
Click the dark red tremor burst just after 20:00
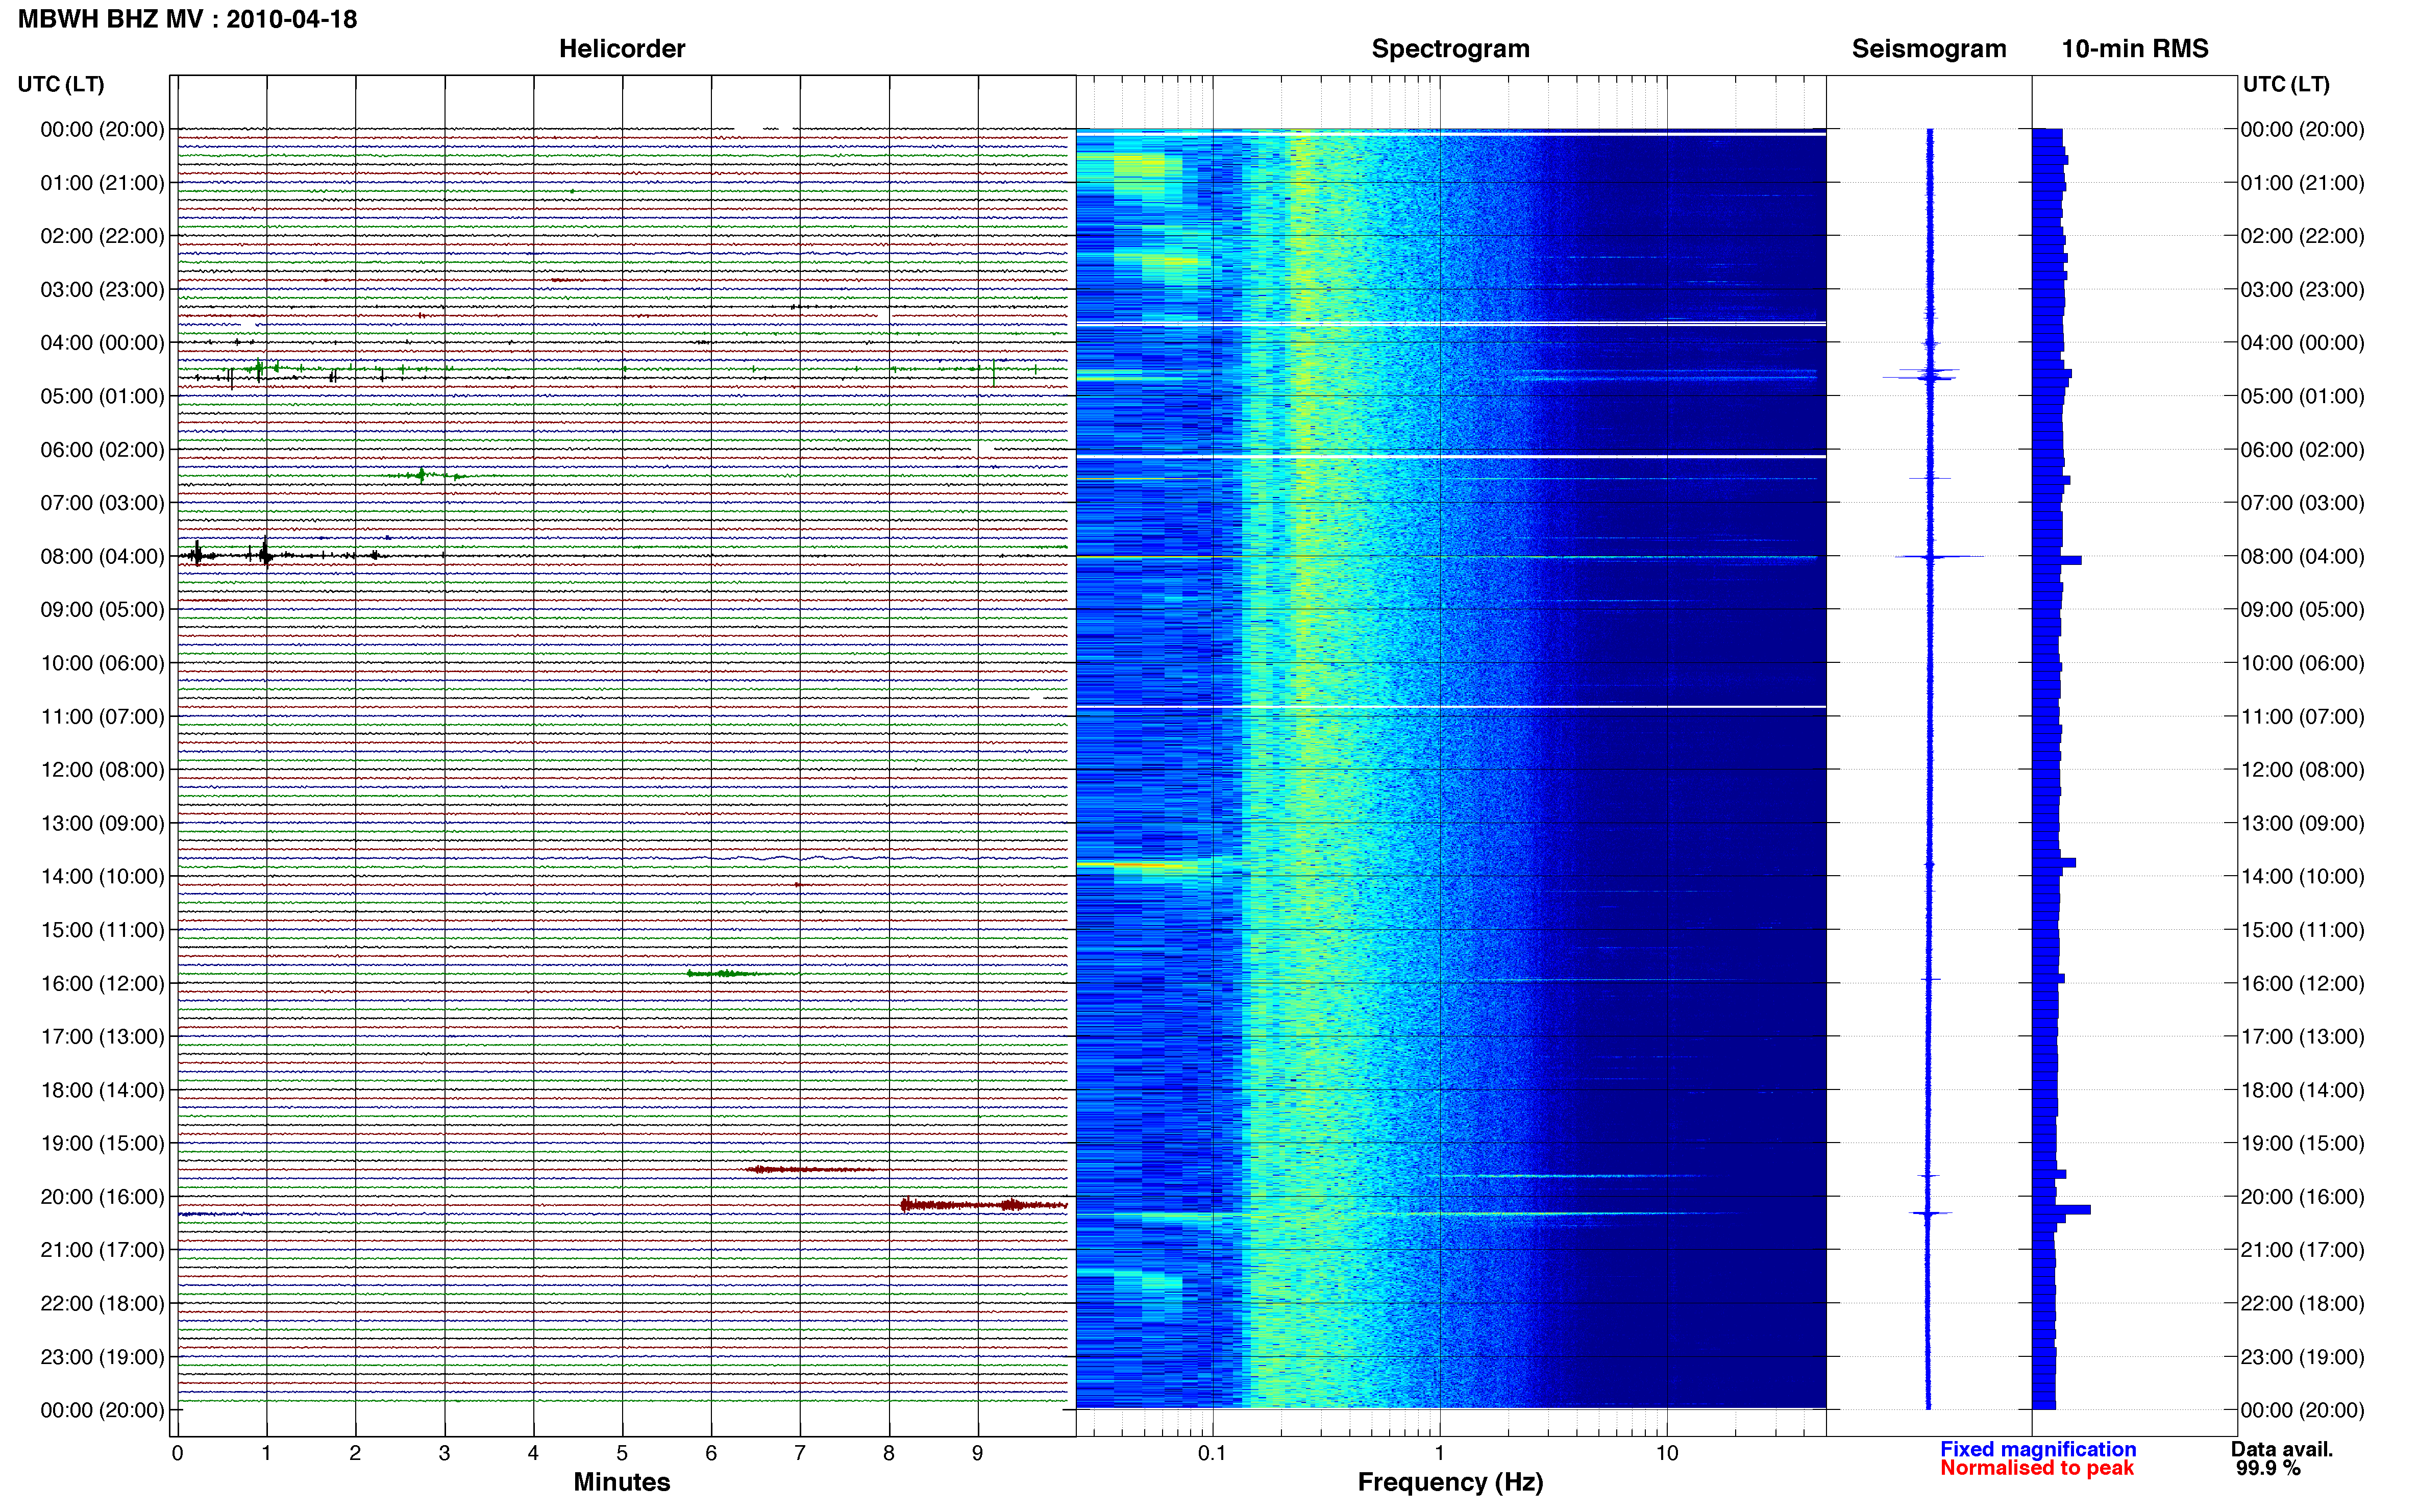pos(984,1205)
